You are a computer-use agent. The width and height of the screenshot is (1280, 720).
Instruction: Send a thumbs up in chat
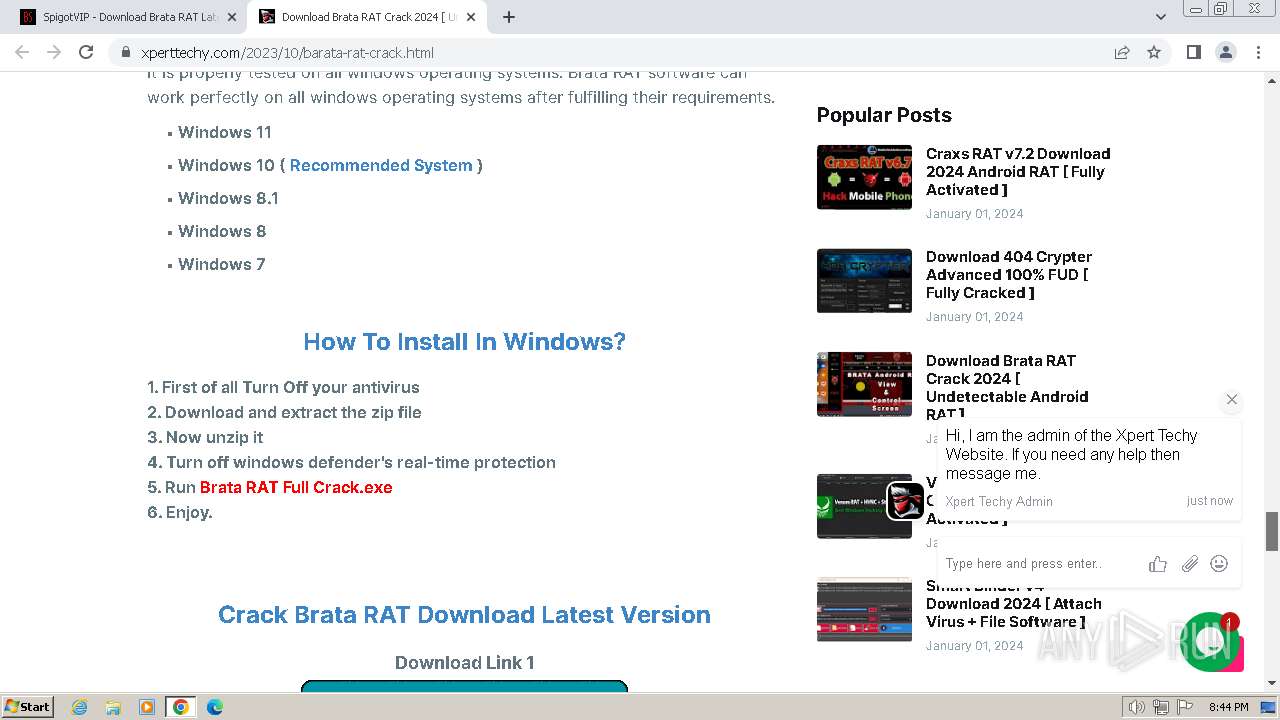click(x=1158, y=564)
